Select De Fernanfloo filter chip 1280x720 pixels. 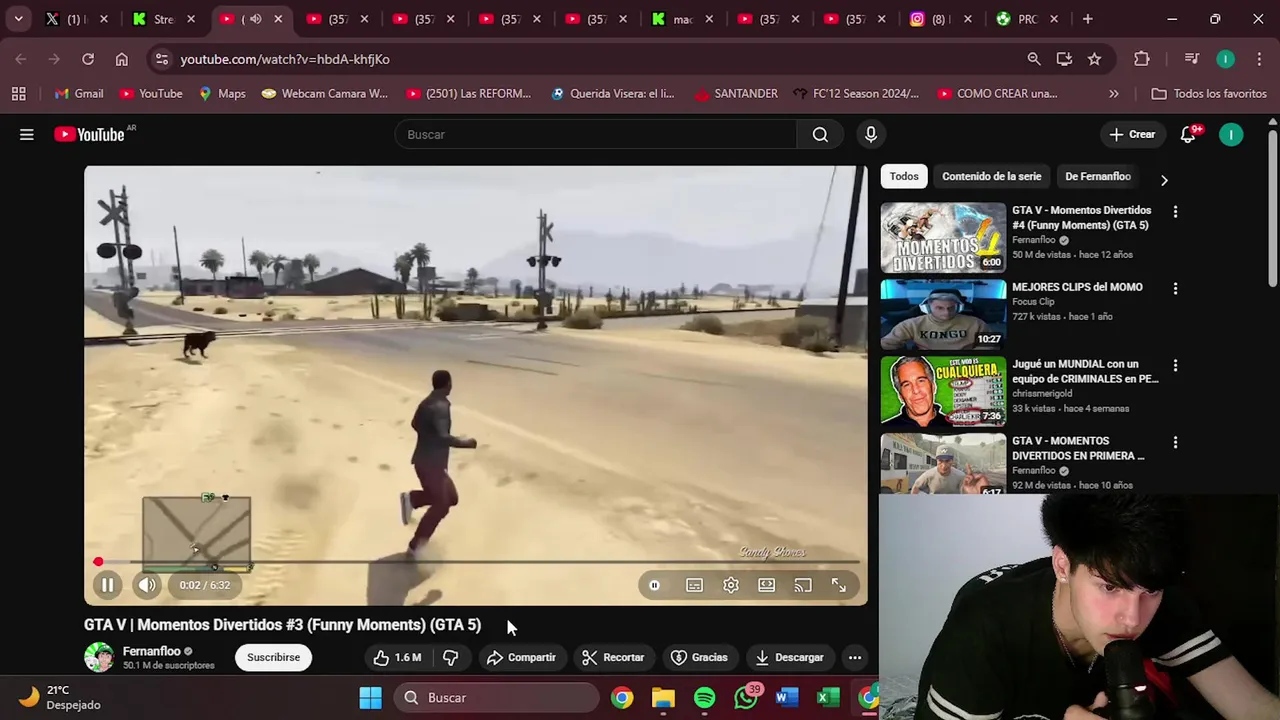click(x=1097, y=176)
